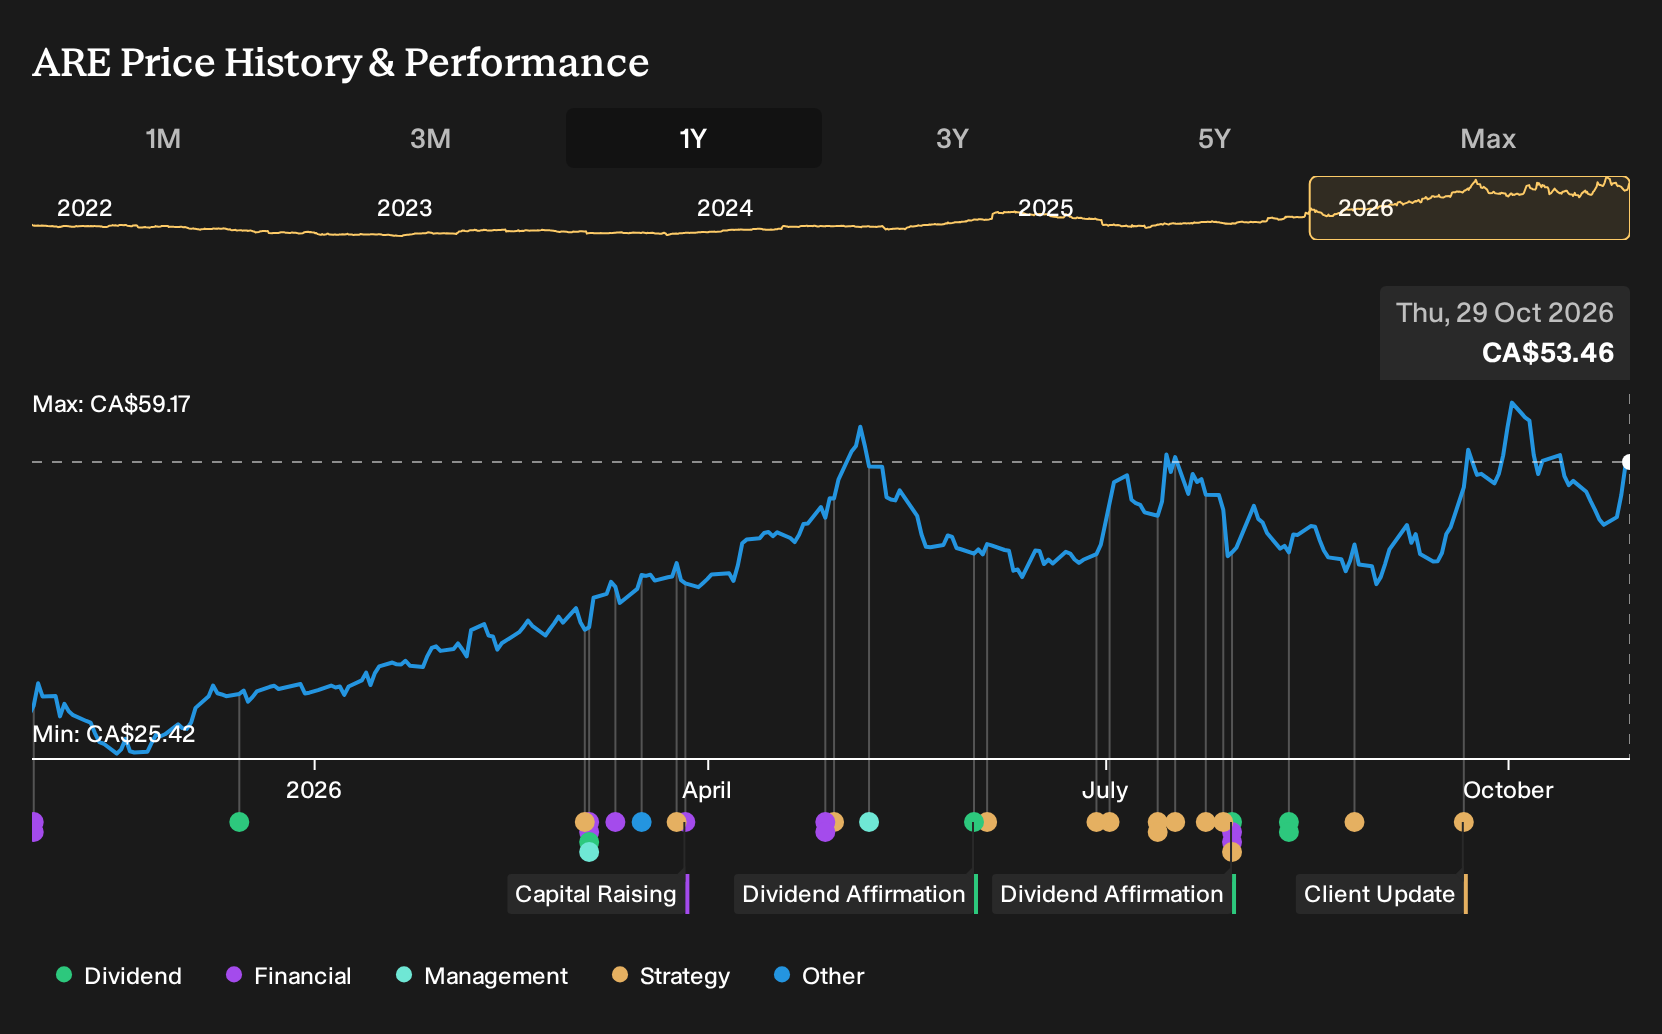This screenshot has height=1034, width=1662.
Task: Click 2024 on the overview timeline
Action: pos(725,208)
